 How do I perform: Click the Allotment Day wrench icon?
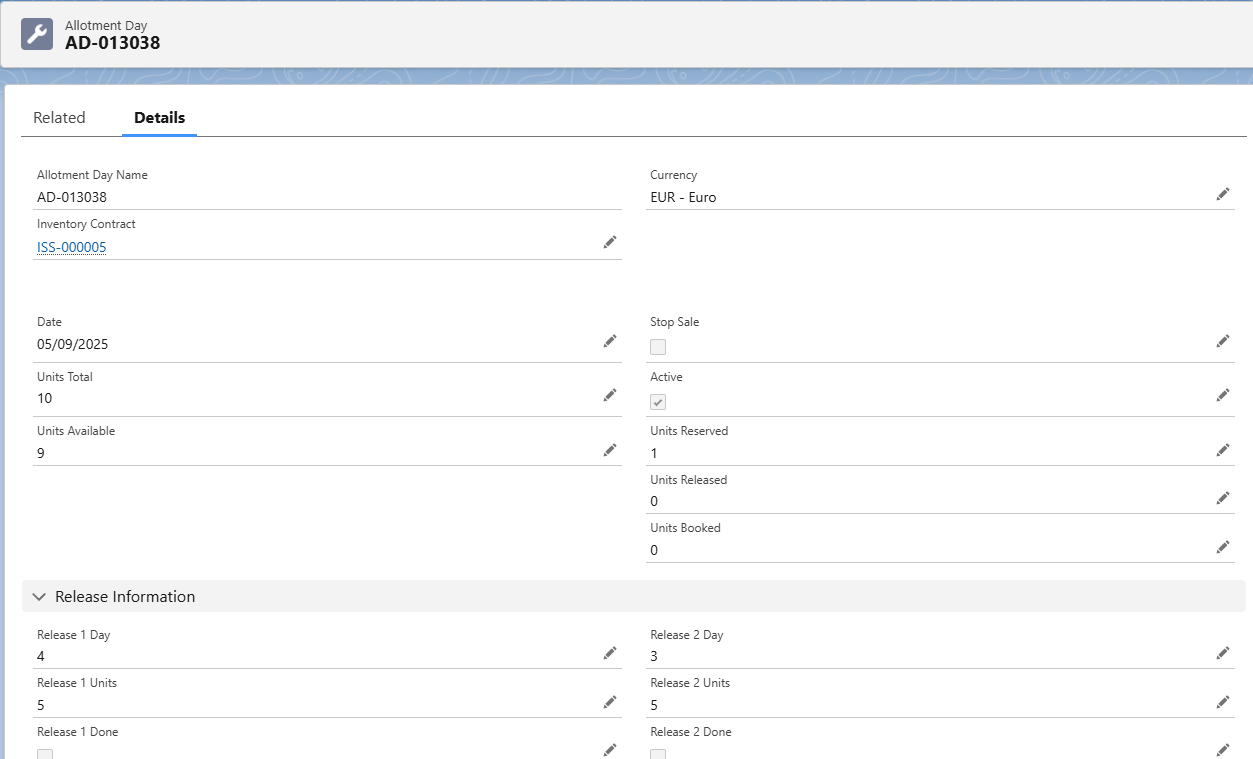pyautogui.click(x=37, y=34)
